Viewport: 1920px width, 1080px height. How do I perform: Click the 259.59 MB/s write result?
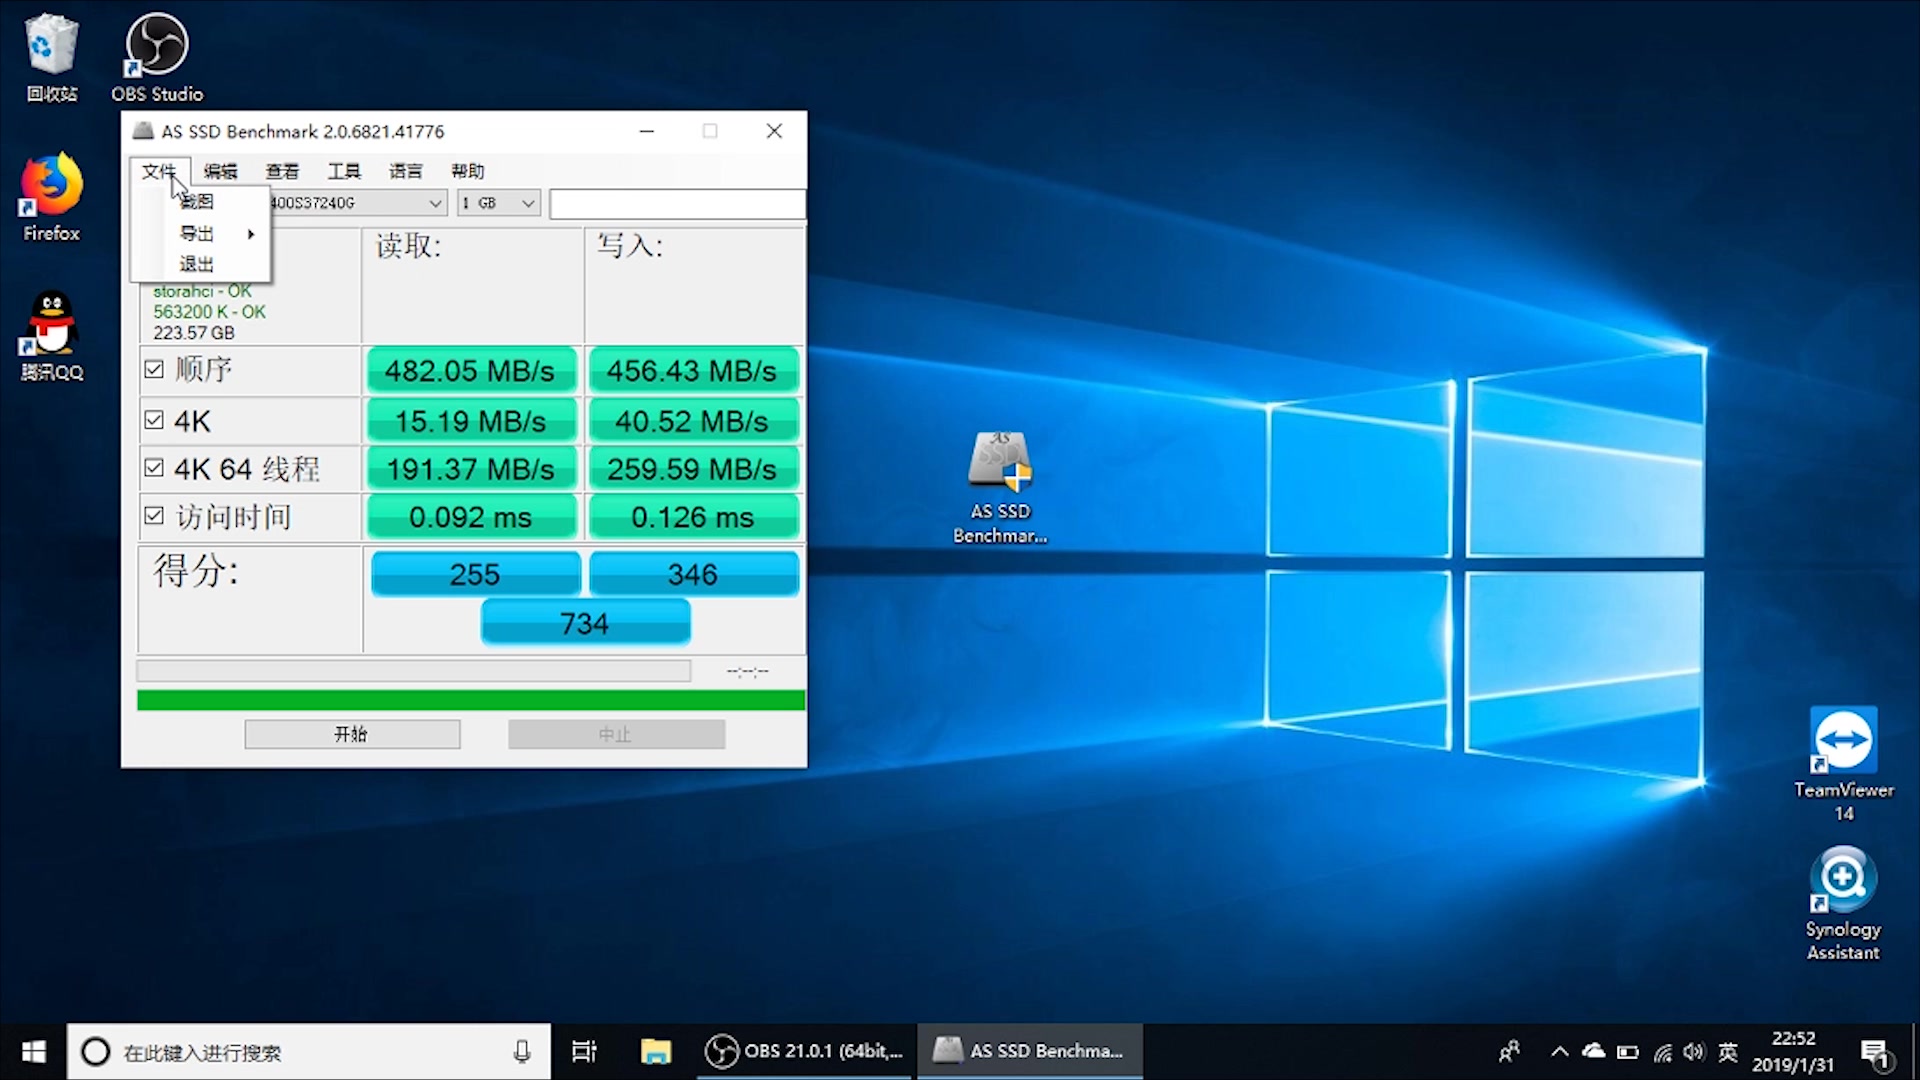[x=693, y=469]
